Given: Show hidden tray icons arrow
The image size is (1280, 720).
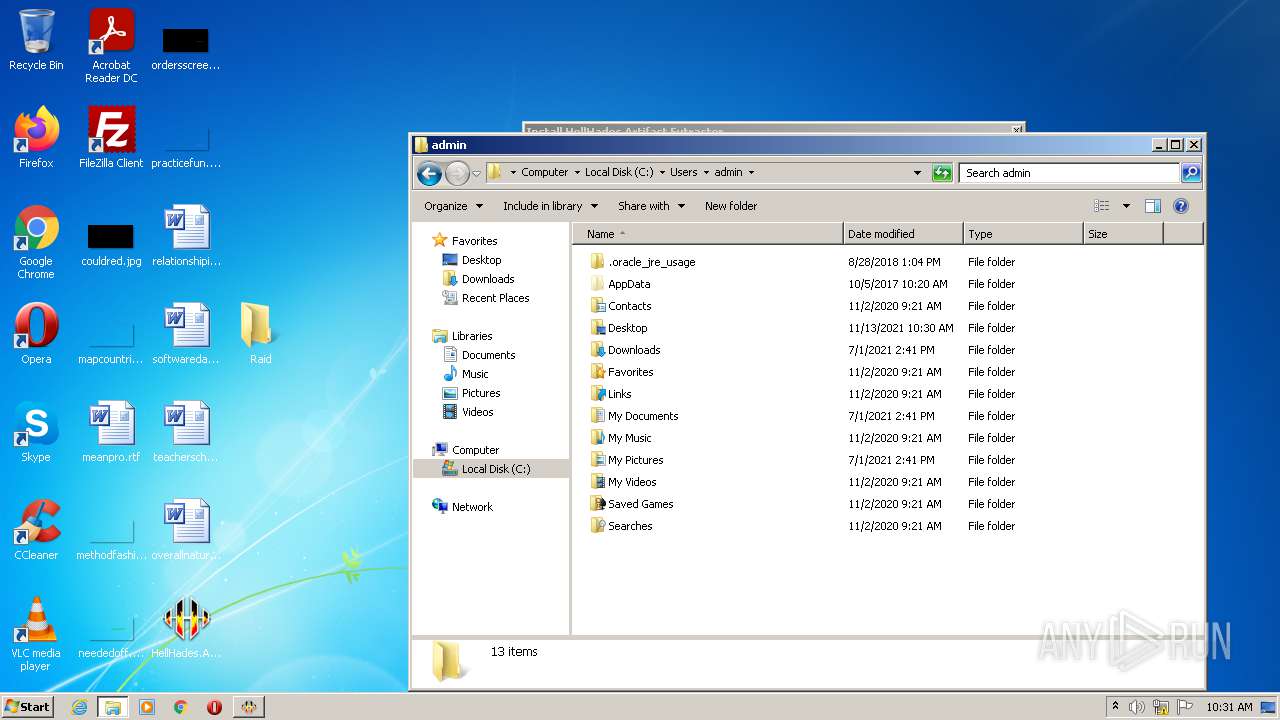Looking at the screenshot, I should point(1115,706).
